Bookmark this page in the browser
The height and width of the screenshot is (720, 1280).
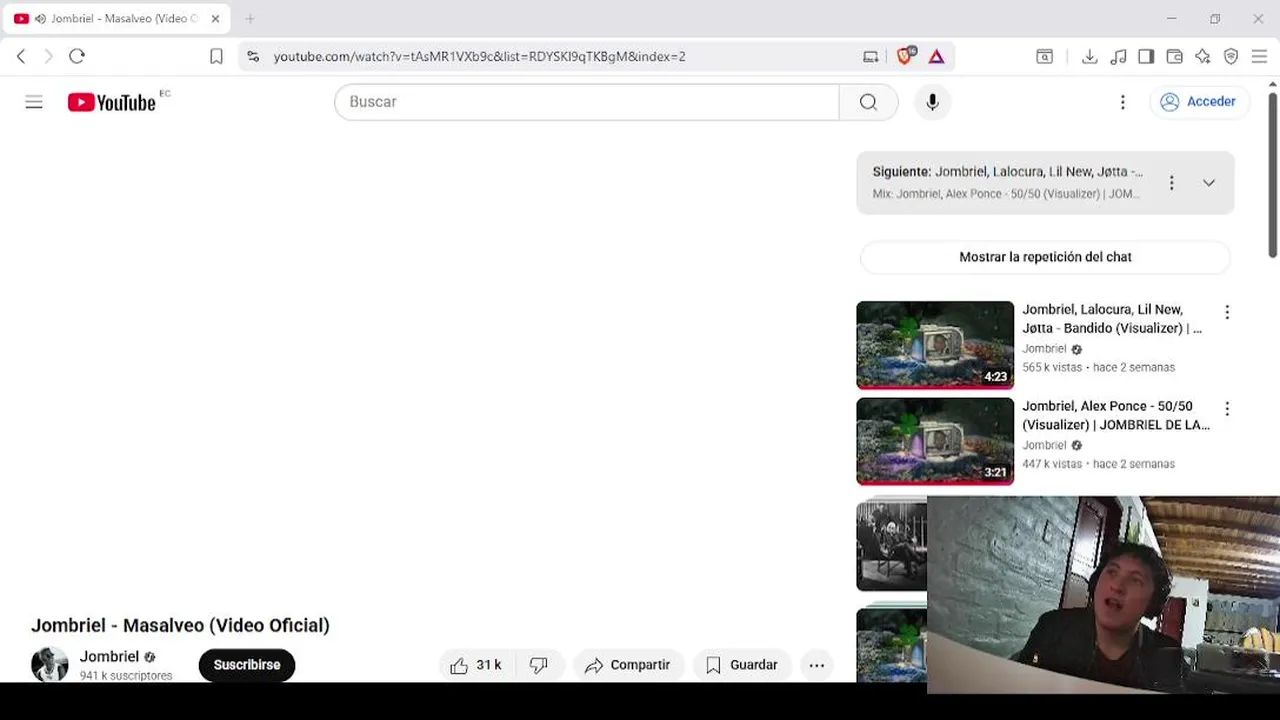click(216, 56)
